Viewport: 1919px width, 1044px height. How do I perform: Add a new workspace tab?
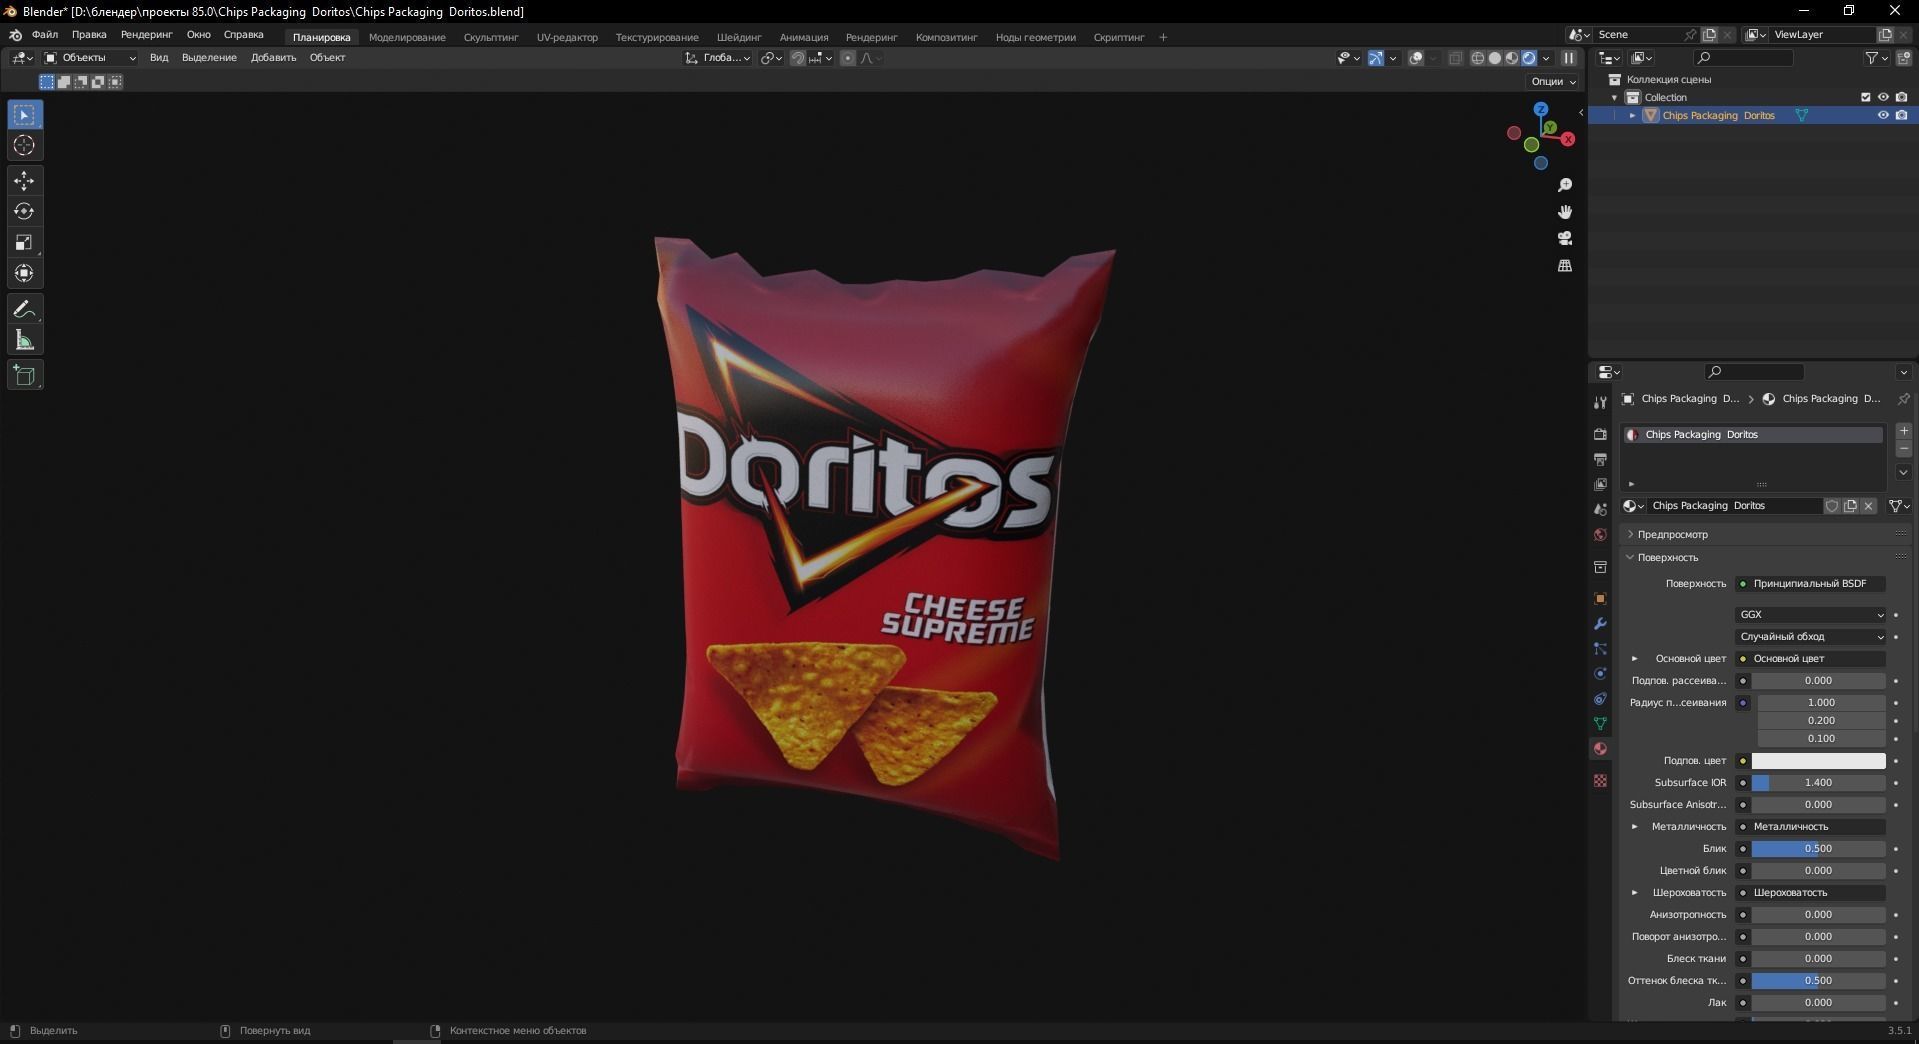(x=1163, y=37)
